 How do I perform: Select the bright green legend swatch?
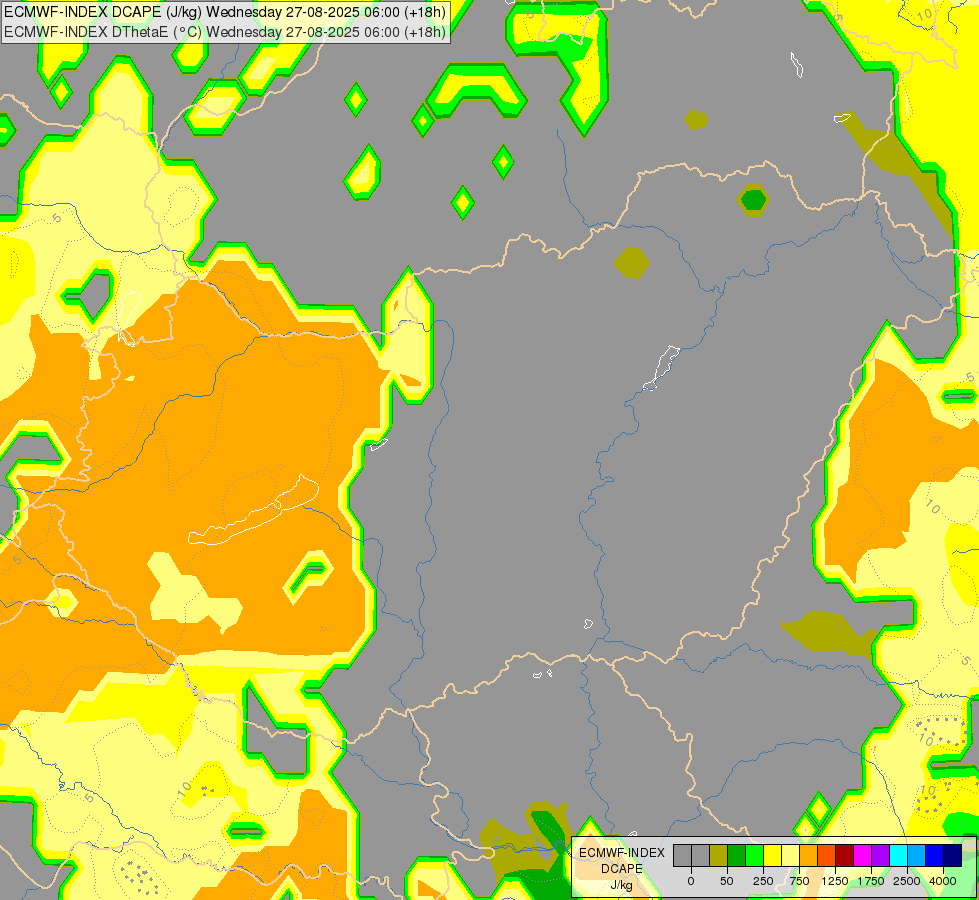[x=754, y=855]
